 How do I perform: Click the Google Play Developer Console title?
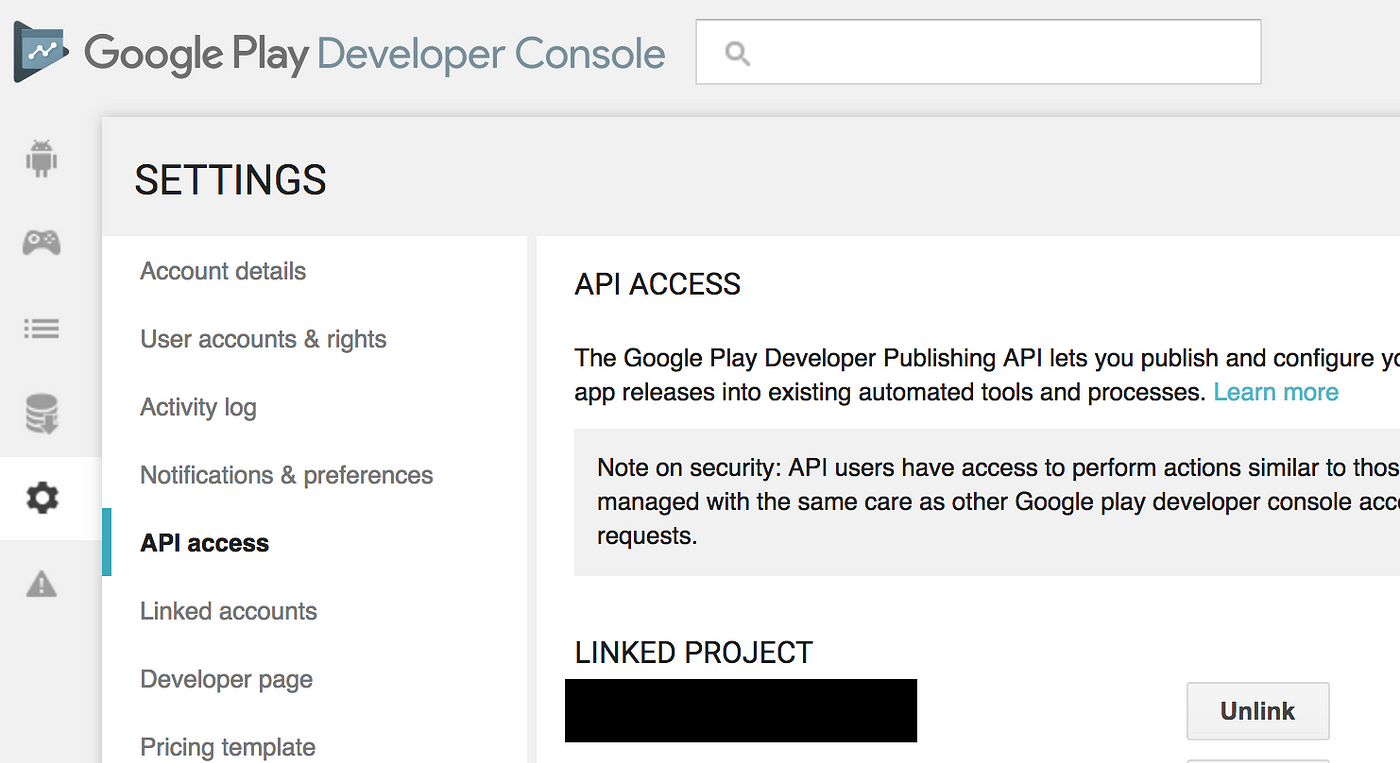tap(374, 53)
